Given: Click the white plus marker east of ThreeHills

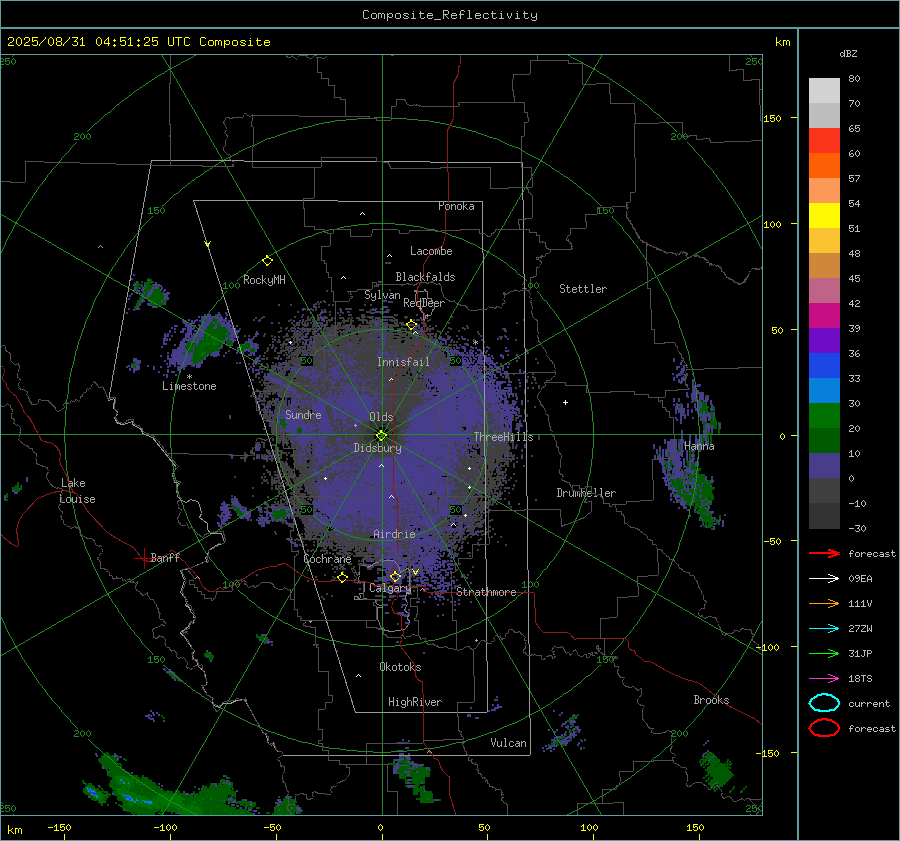Looking at the screenshot, I should tap(565, 402).
